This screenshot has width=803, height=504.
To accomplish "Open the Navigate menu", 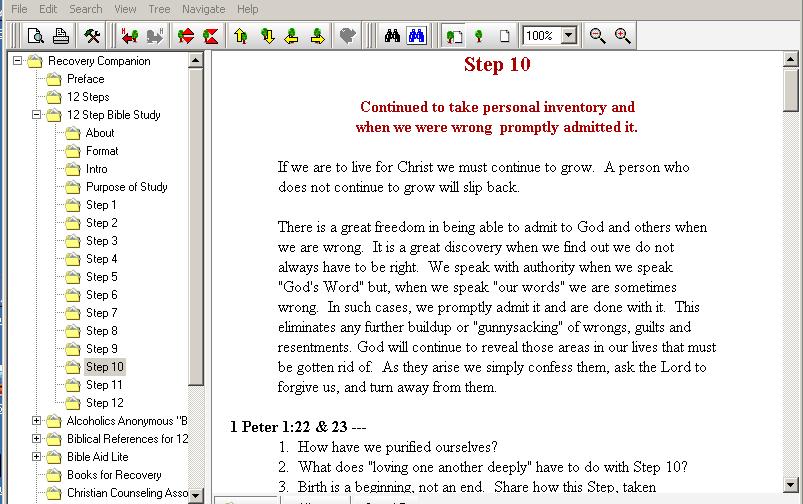I will [x=203, y=9].
